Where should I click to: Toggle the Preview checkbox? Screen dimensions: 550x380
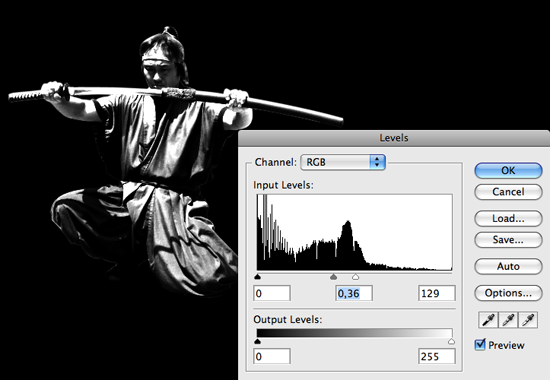pos(480,345)
